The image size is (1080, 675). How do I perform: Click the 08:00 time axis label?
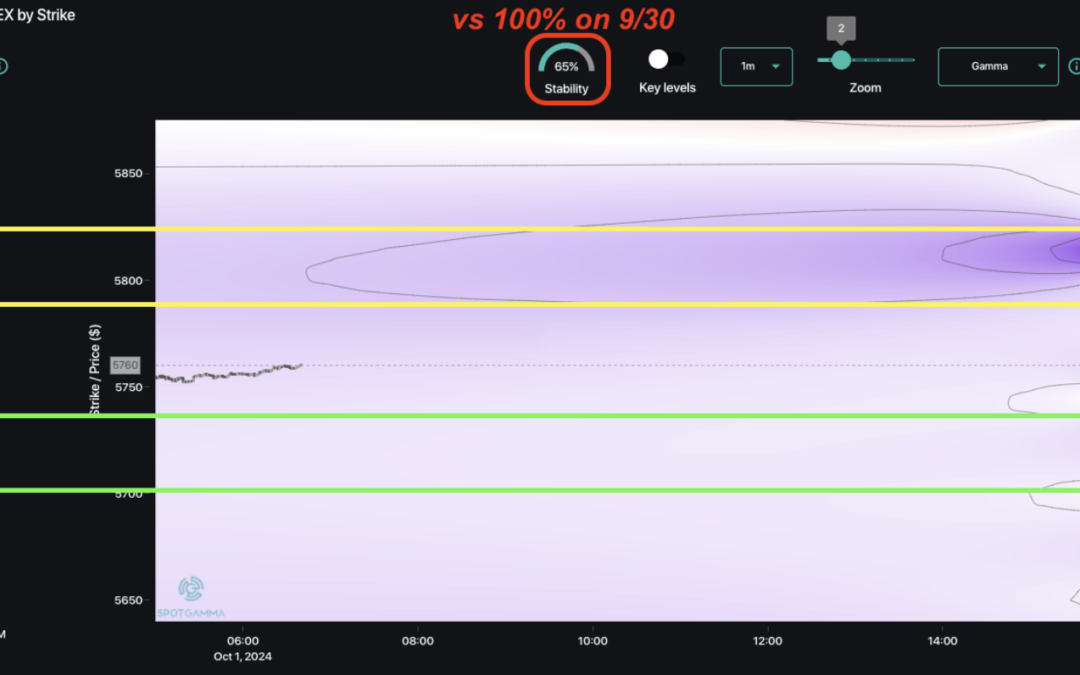[x=417, y=641]
